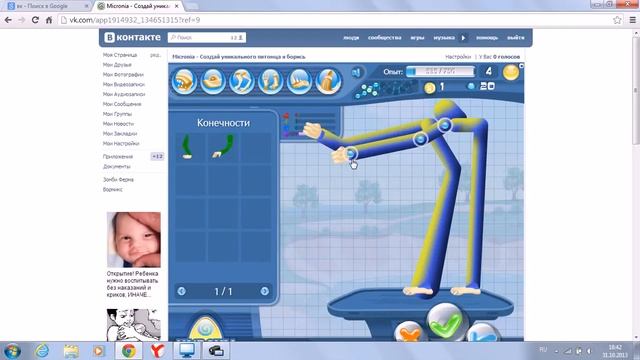Click the browser back arrow

8,20
